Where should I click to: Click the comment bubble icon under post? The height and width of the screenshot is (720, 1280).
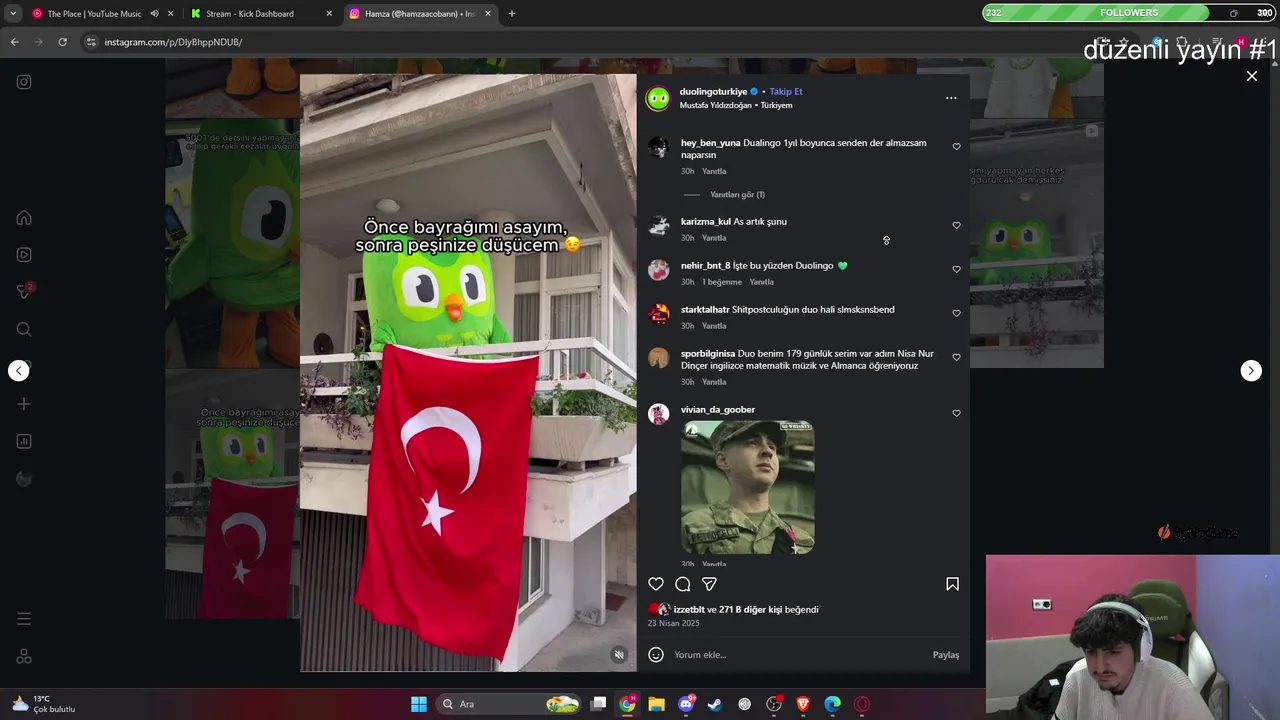point(683,584)
